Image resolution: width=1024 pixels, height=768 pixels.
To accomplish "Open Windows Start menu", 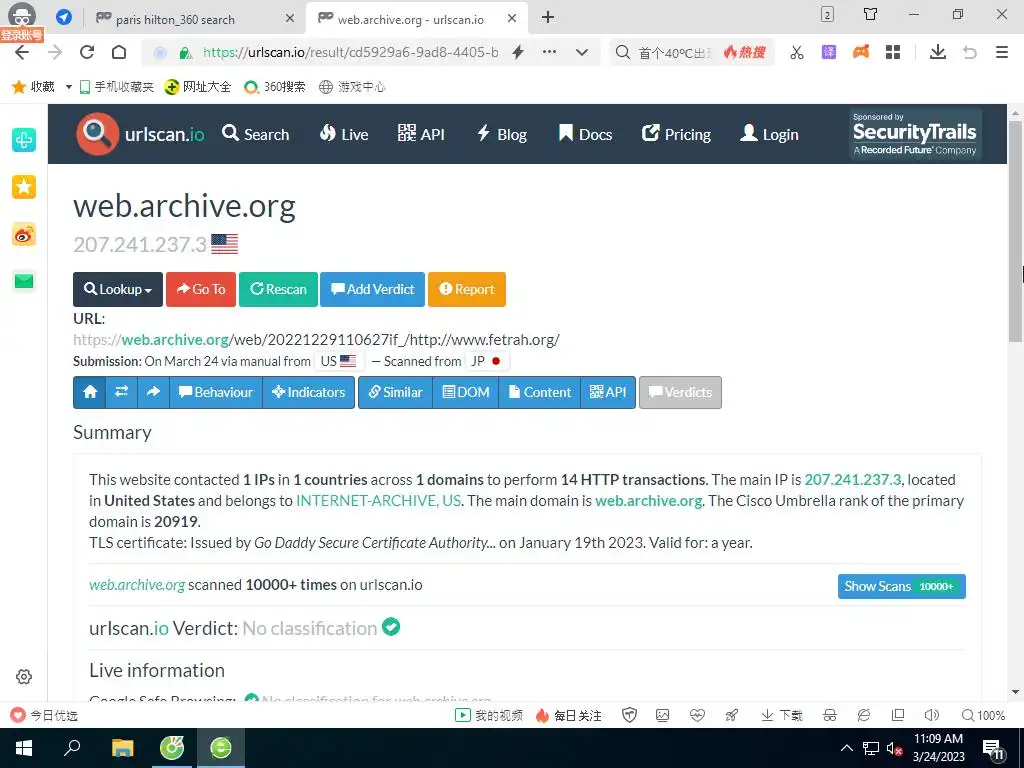I will pyautogui.click(x=24, y=748).
